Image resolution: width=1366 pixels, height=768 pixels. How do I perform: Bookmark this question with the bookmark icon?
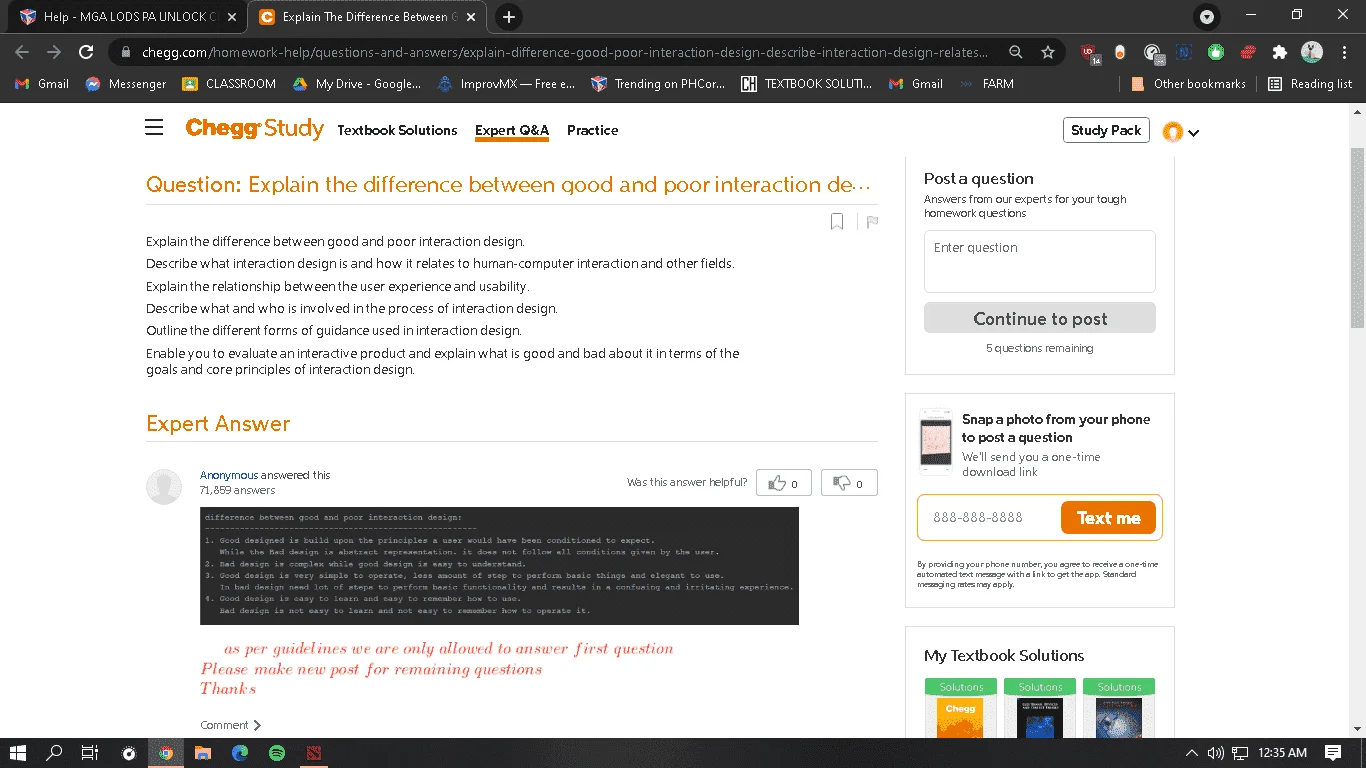pos(837,222)
